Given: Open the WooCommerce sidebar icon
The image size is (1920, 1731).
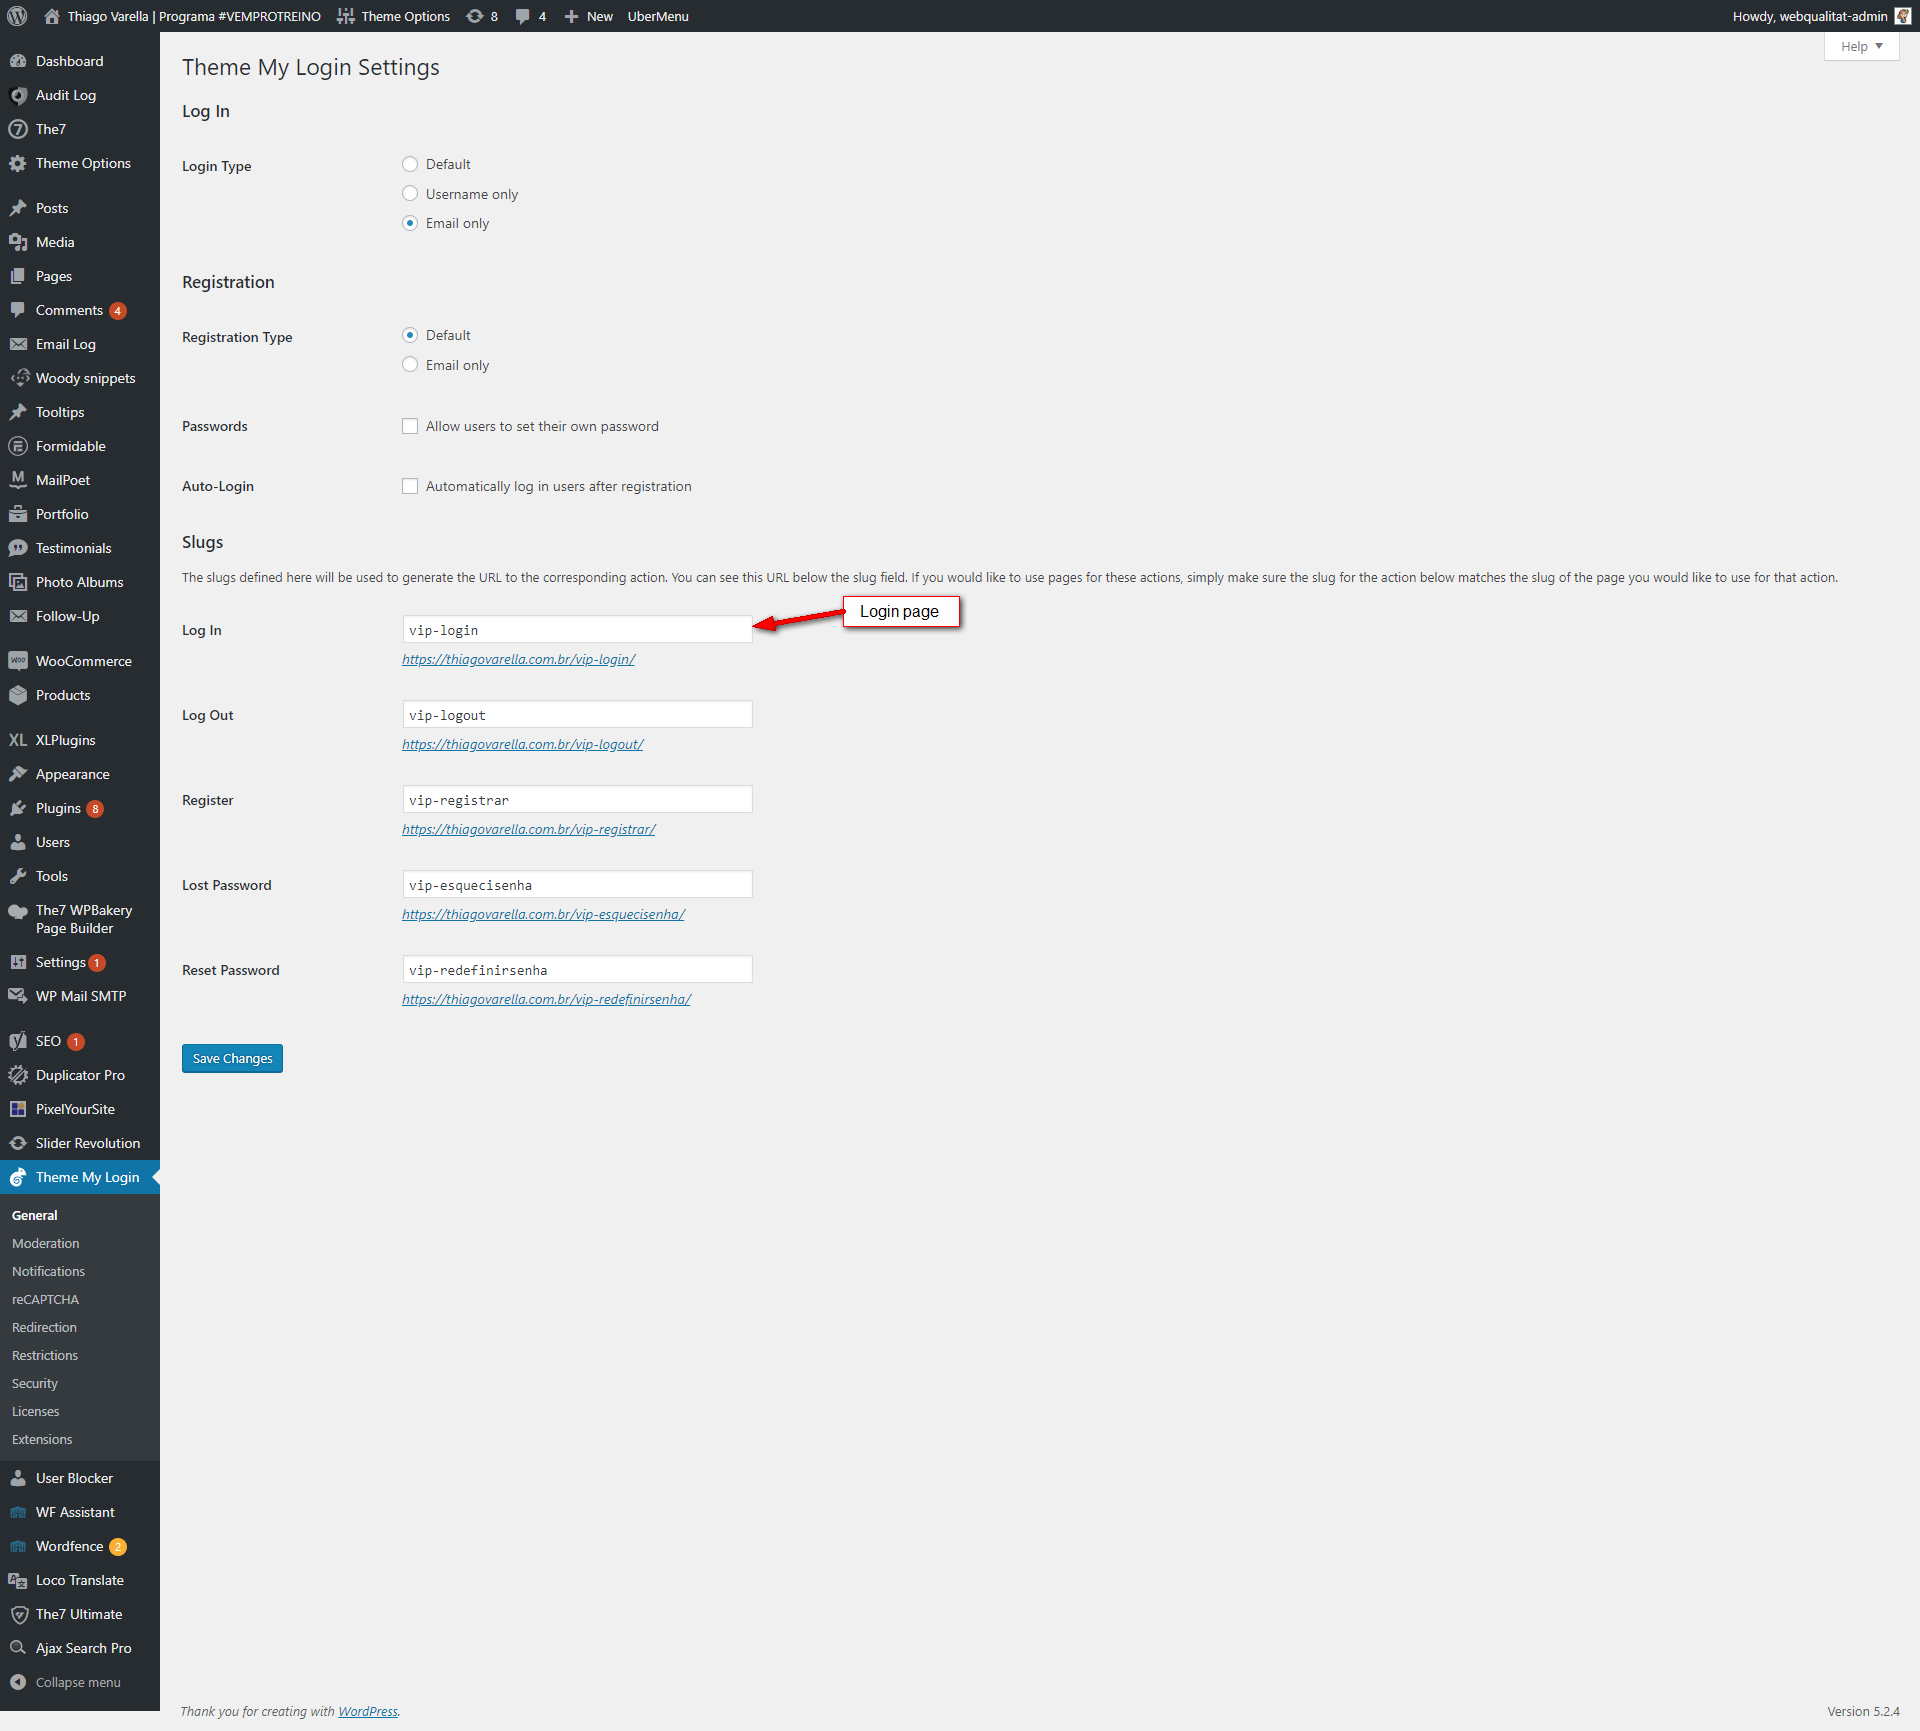Looking at the screenshot, I should [x=18, y=661].
